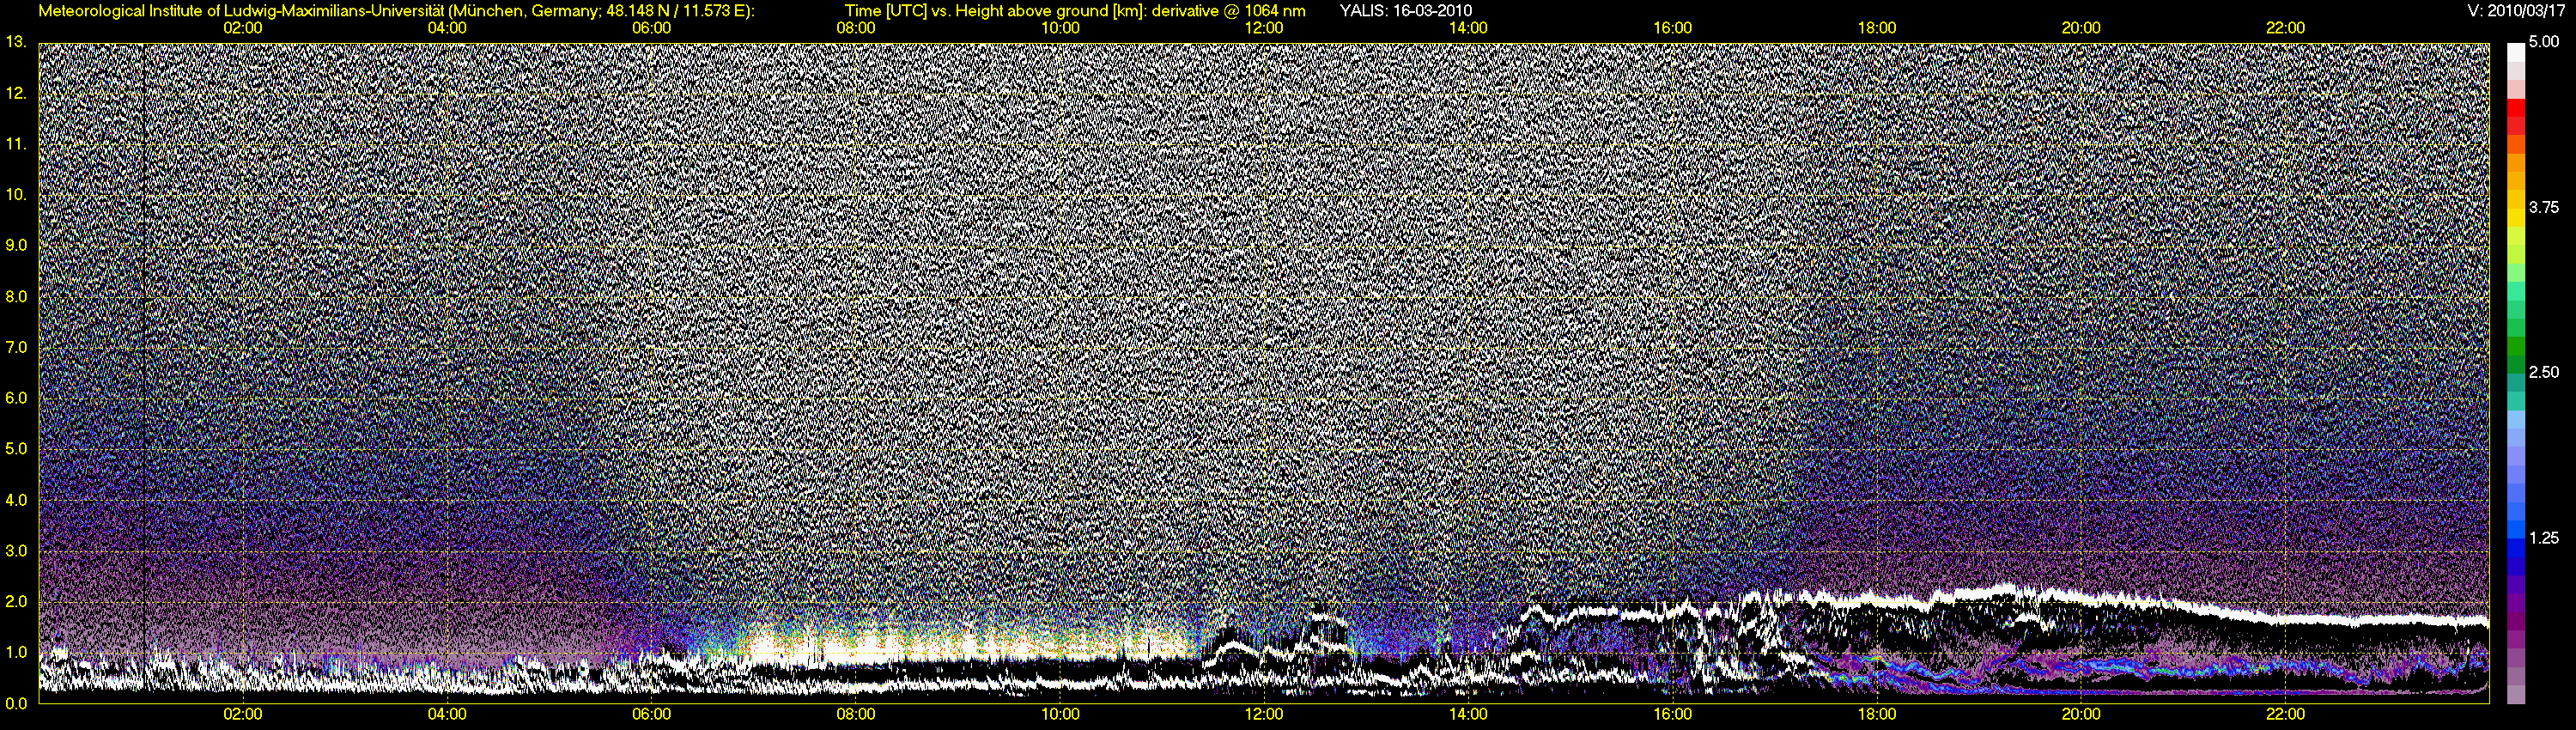Click the 22:00 label on the top axis

pyautogui.click(x=2285, y=28)
